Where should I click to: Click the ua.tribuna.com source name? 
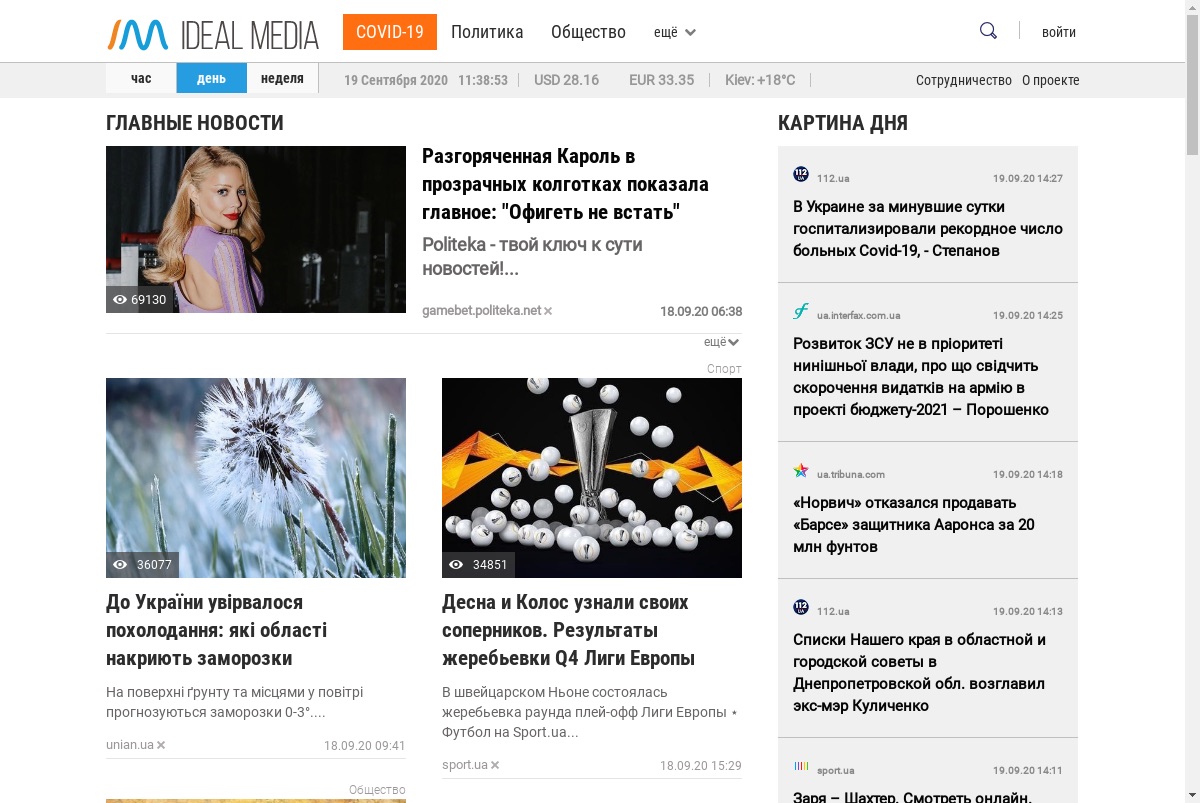851,475
